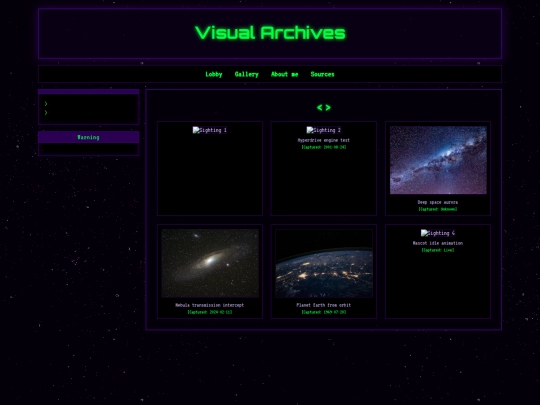The image size is (540, 405).
Task: Click the first sidebar chevron marker
Action: [46, 104]
